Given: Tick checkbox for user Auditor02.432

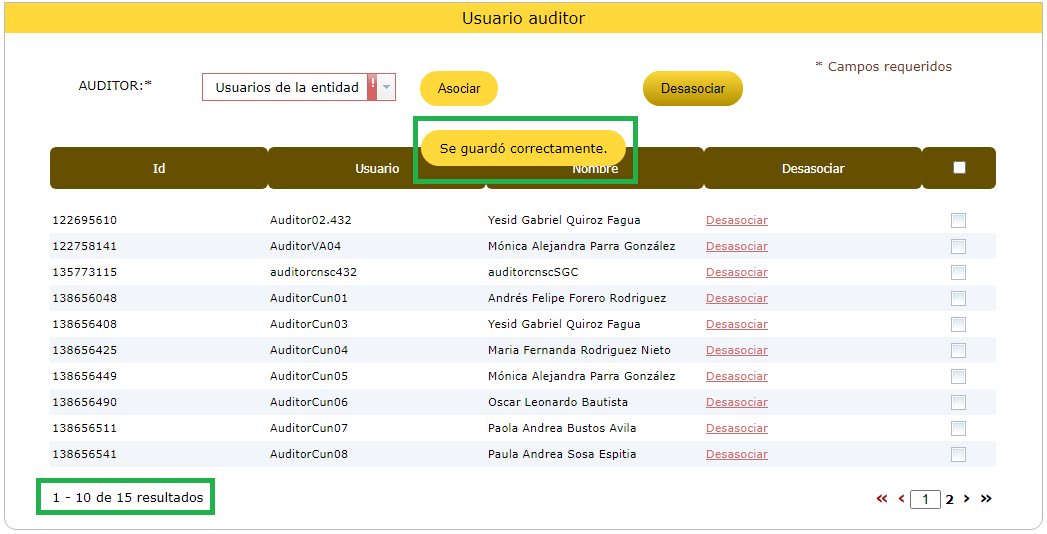Looking at the screenshot, I should coord(958,220).
